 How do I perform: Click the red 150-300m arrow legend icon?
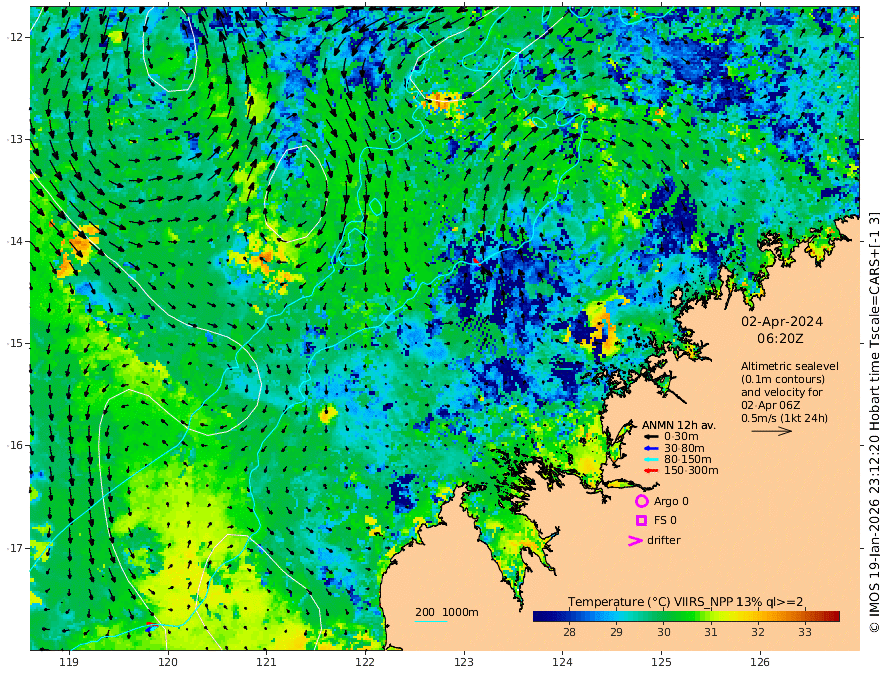click(651, 471)
